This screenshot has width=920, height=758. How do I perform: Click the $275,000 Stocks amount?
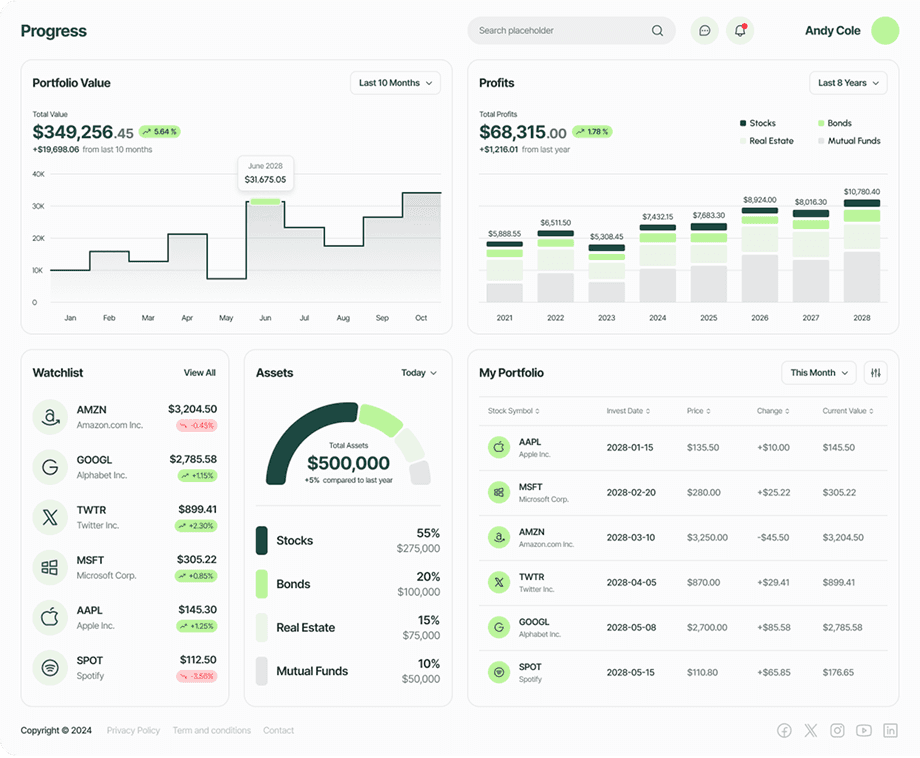(418, 549)
